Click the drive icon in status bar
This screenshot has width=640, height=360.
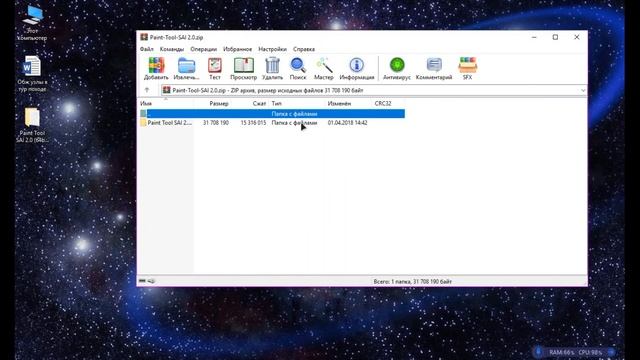[x=142, y=281]
